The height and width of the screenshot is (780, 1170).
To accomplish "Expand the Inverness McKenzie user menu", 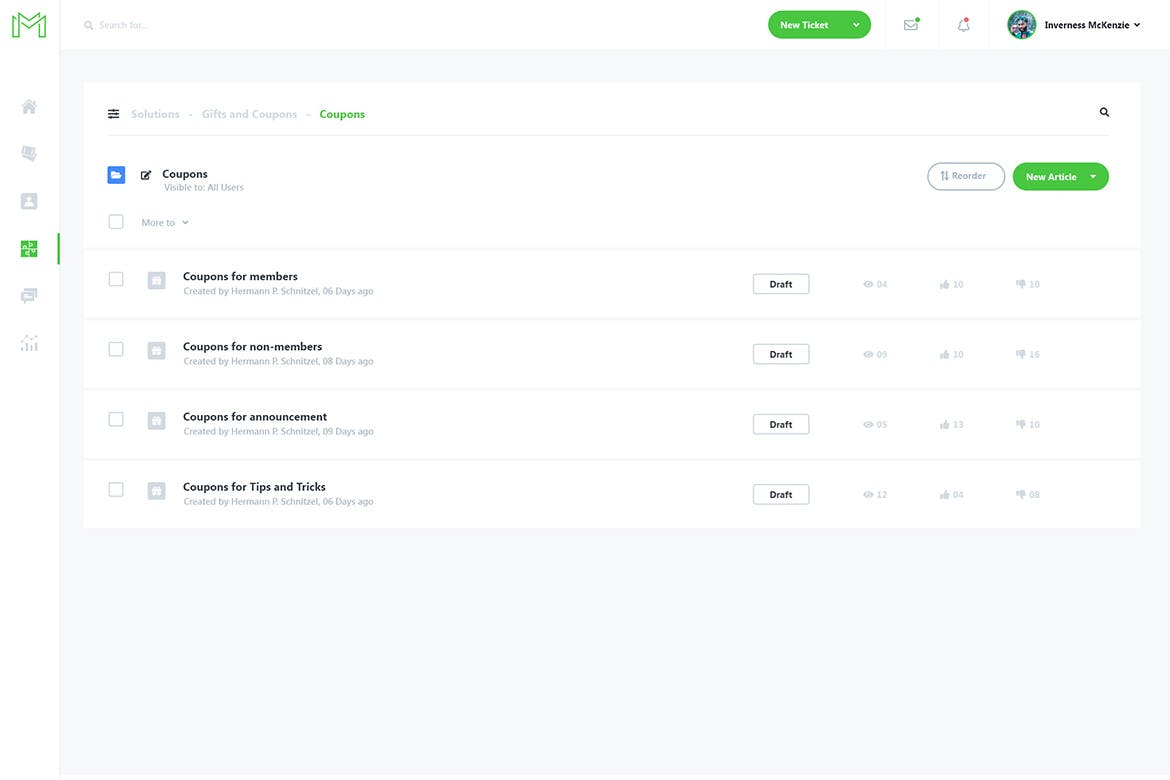I will [1091, 25].
